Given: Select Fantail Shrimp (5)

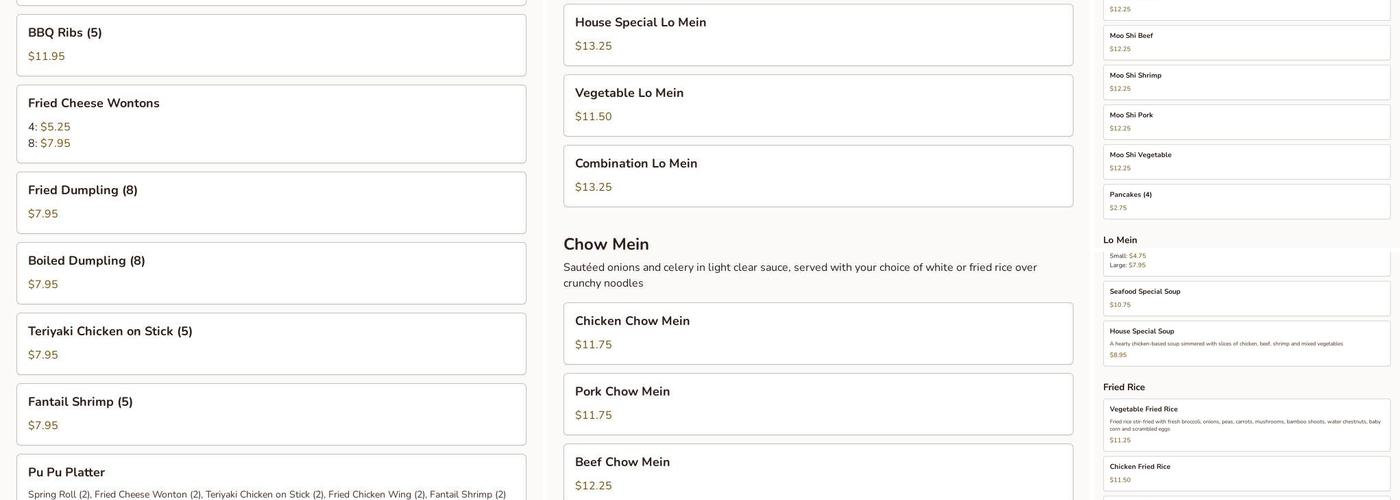Looking at the screenshot, I should [x=271, y=414].
